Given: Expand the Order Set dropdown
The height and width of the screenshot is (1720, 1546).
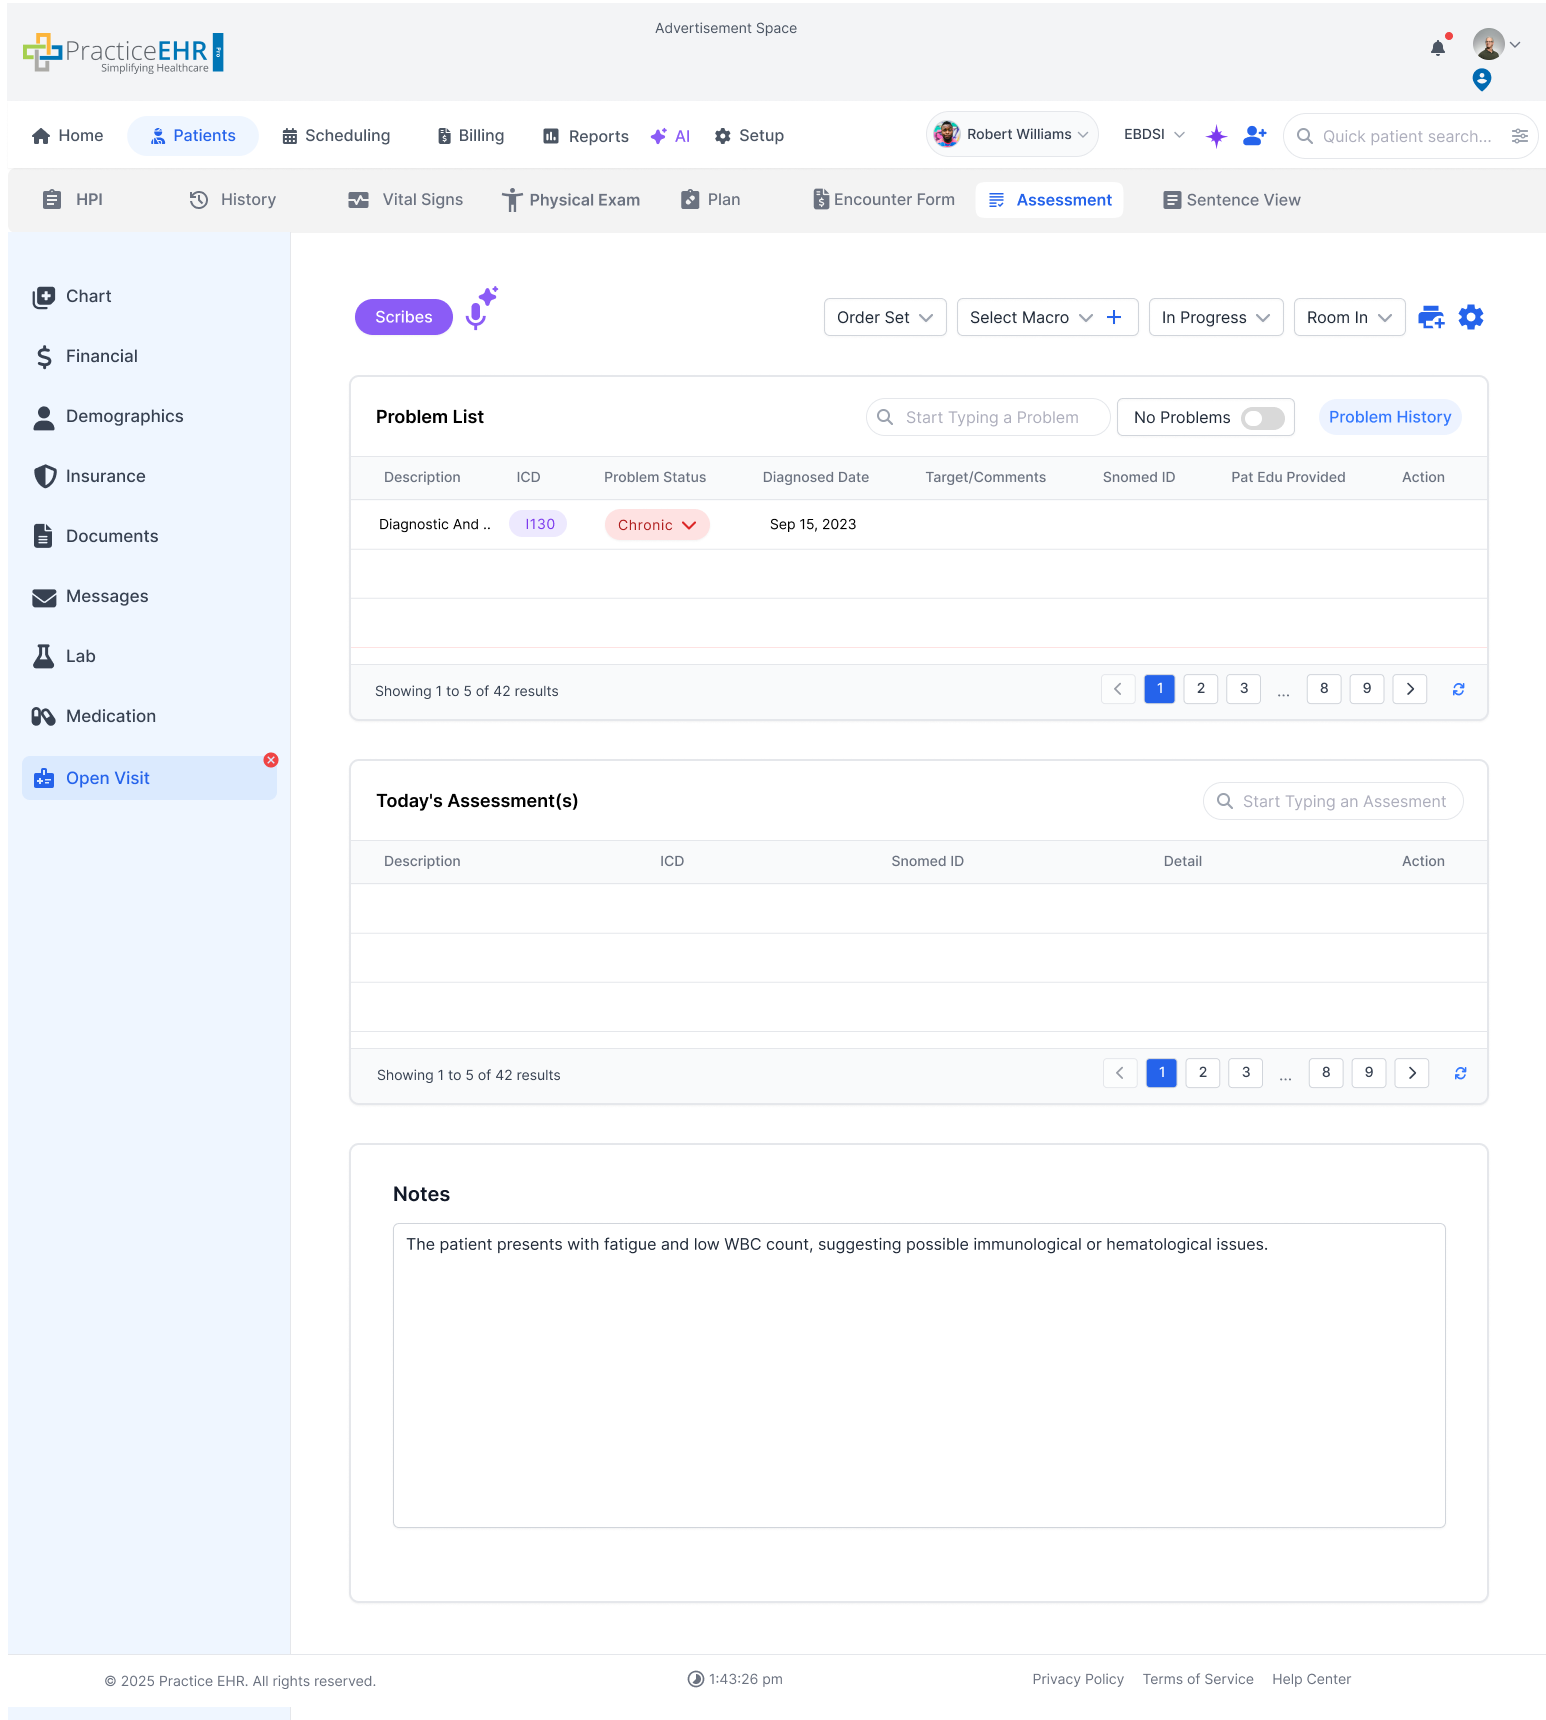Looking at the screenshot, I should [x=885, y=317].
